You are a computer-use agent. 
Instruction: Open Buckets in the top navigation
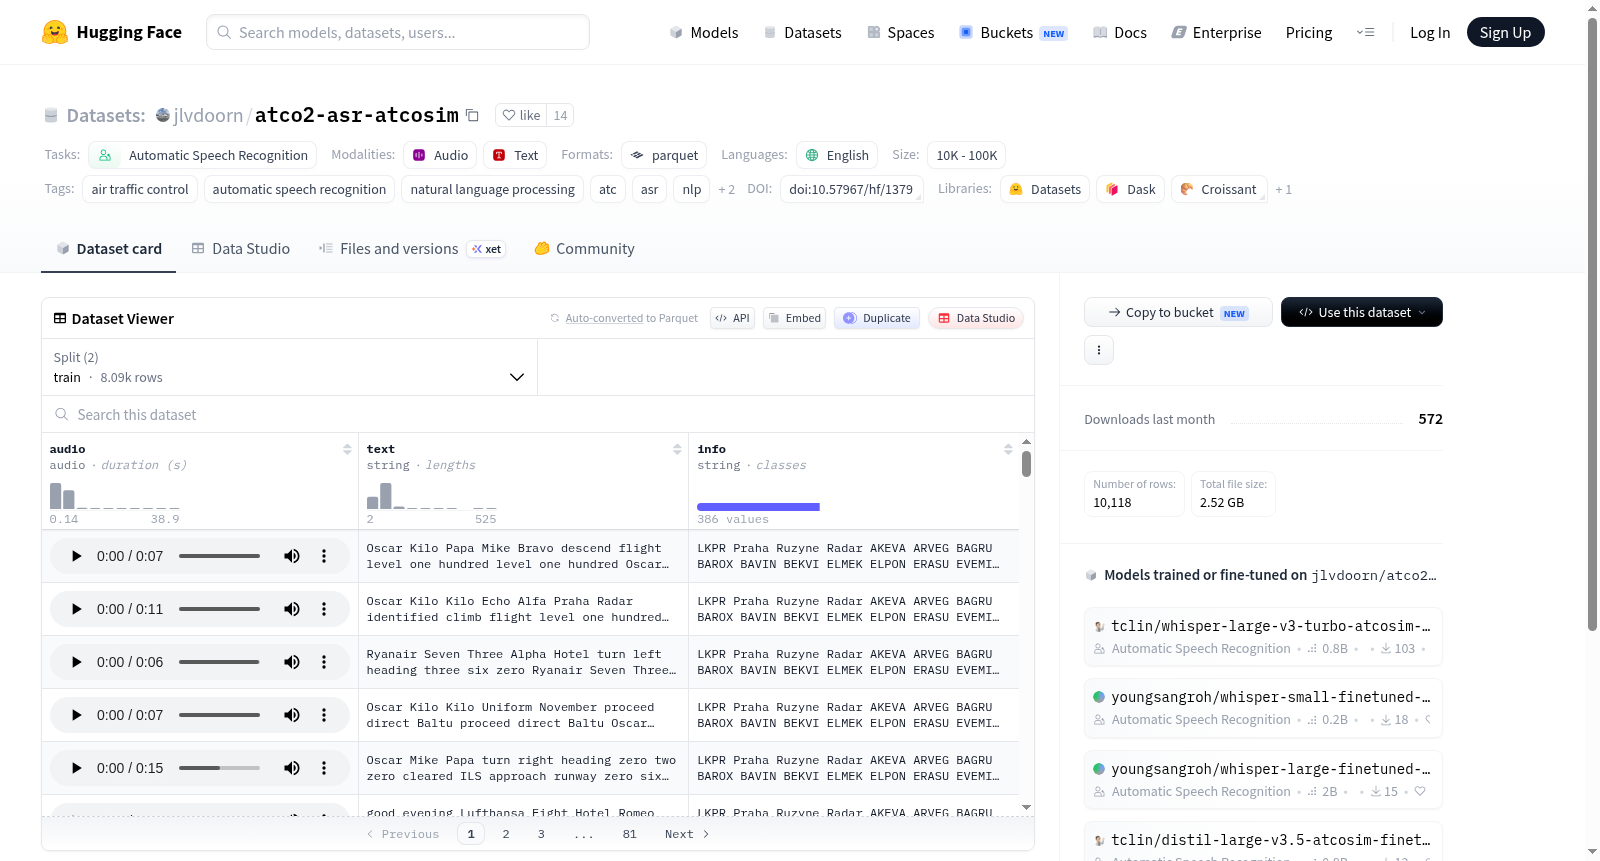coord(1013,32)
